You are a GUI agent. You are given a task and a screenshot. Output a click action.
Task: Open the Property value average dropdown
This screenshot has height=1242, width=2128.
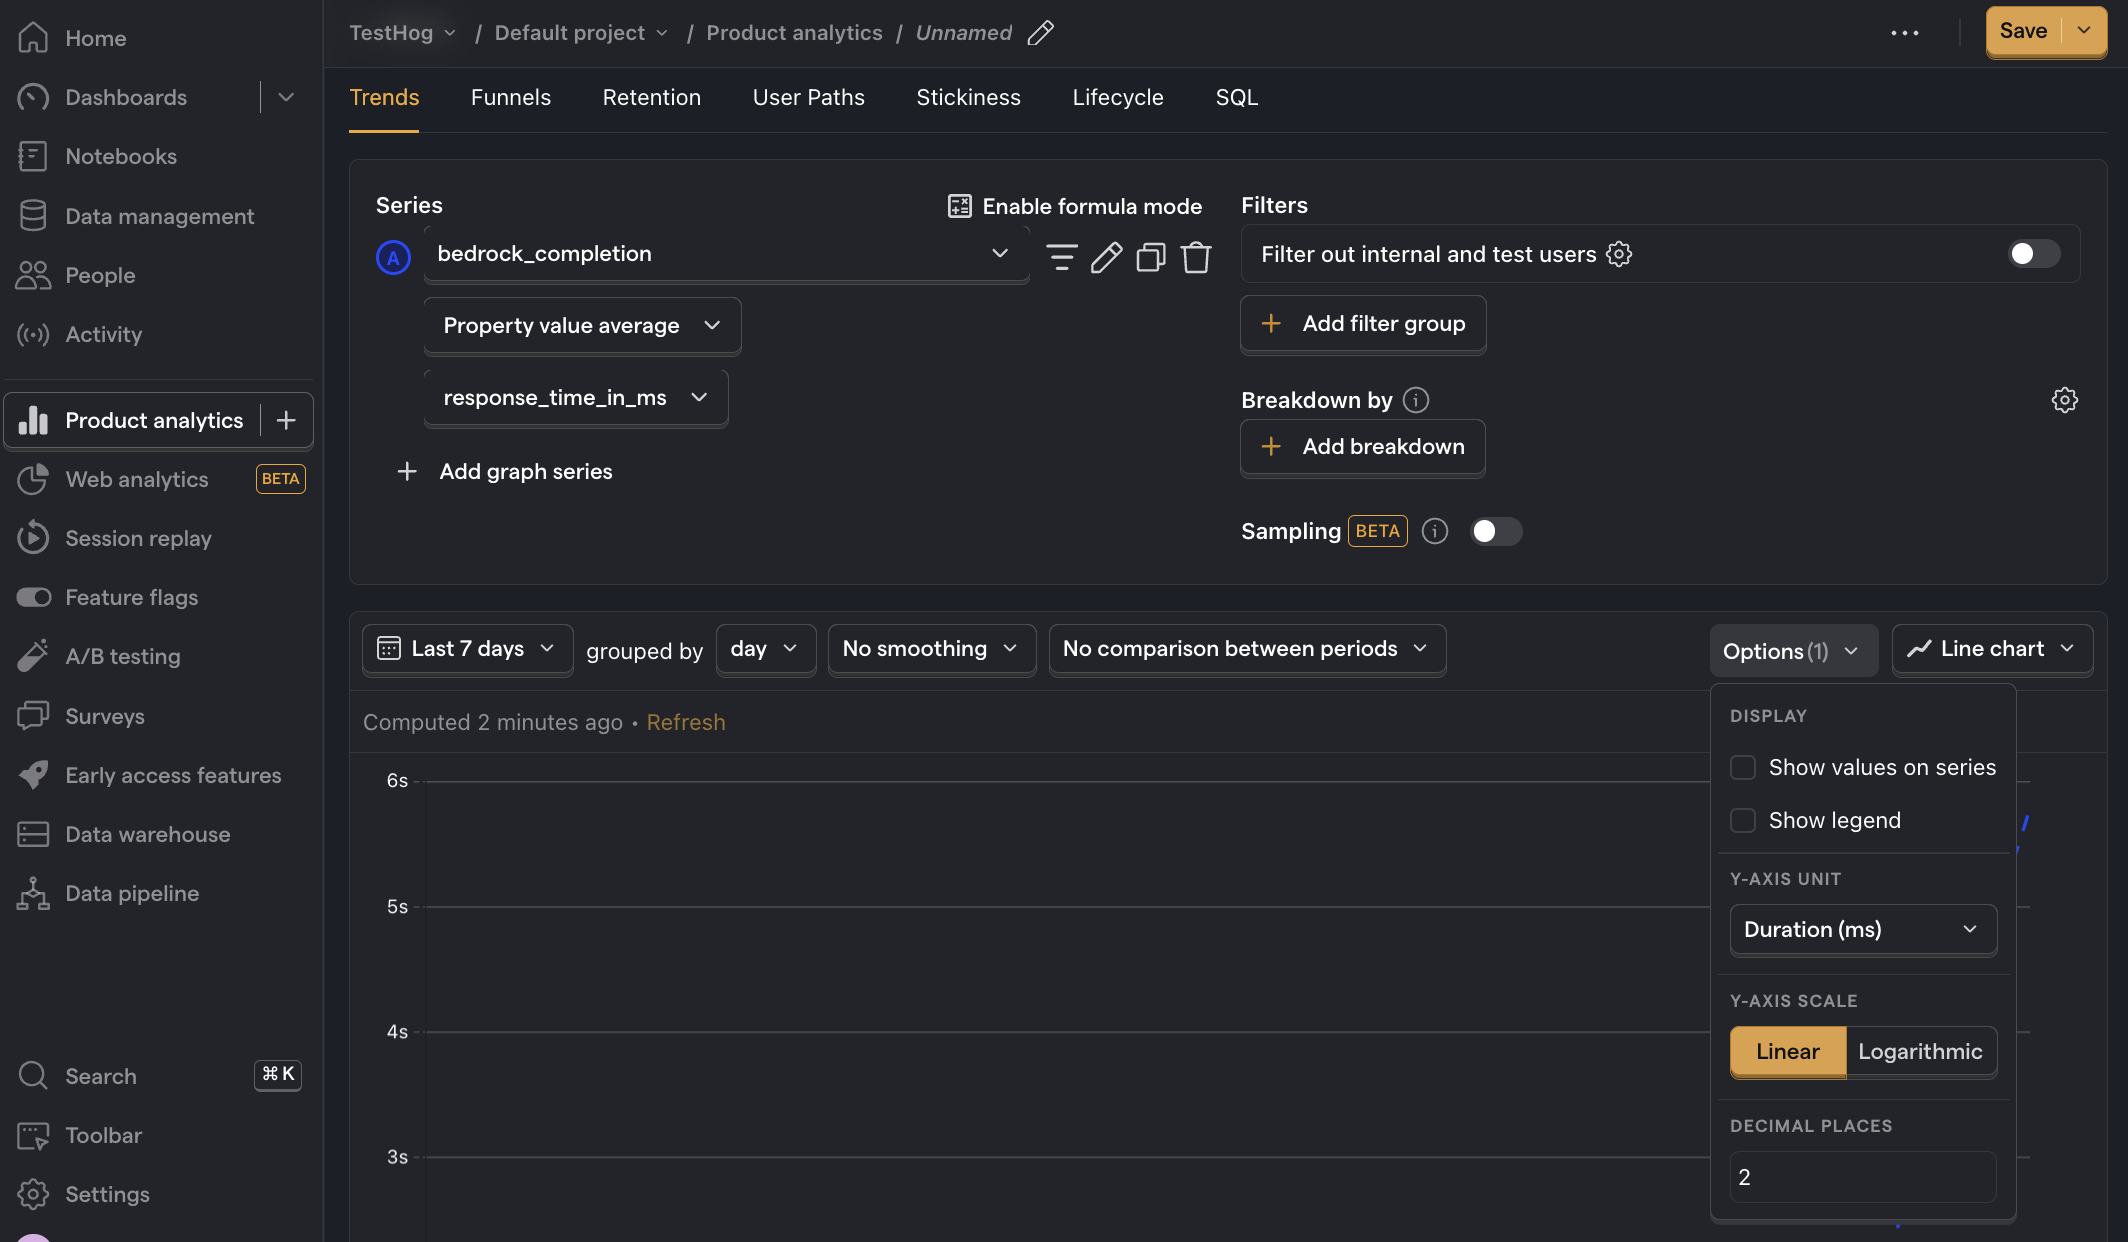pyautogui.click(x=581, y=325)
